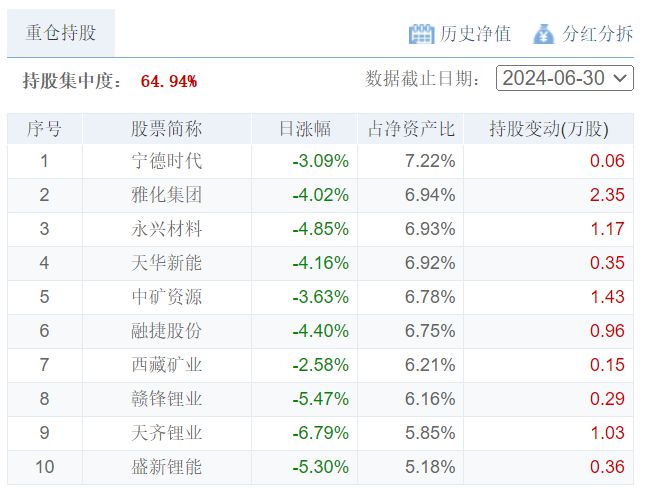Select holding change value 0.29

coord(607,399)
